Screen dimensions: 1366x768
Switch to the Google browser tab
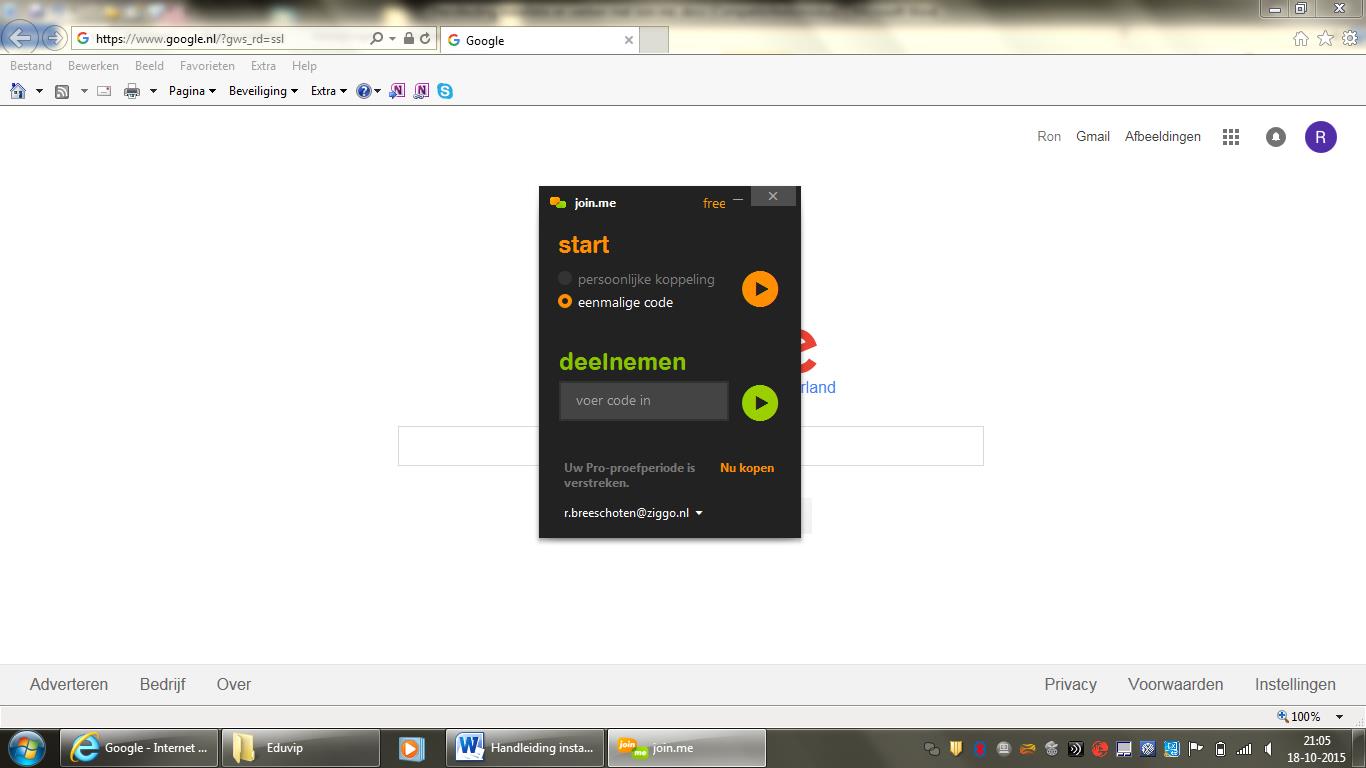[539, 41]
